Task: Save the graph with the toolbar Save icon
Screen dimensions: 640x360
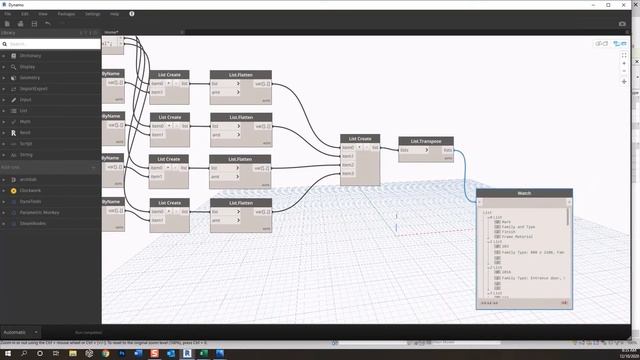Action: point(34,24)
